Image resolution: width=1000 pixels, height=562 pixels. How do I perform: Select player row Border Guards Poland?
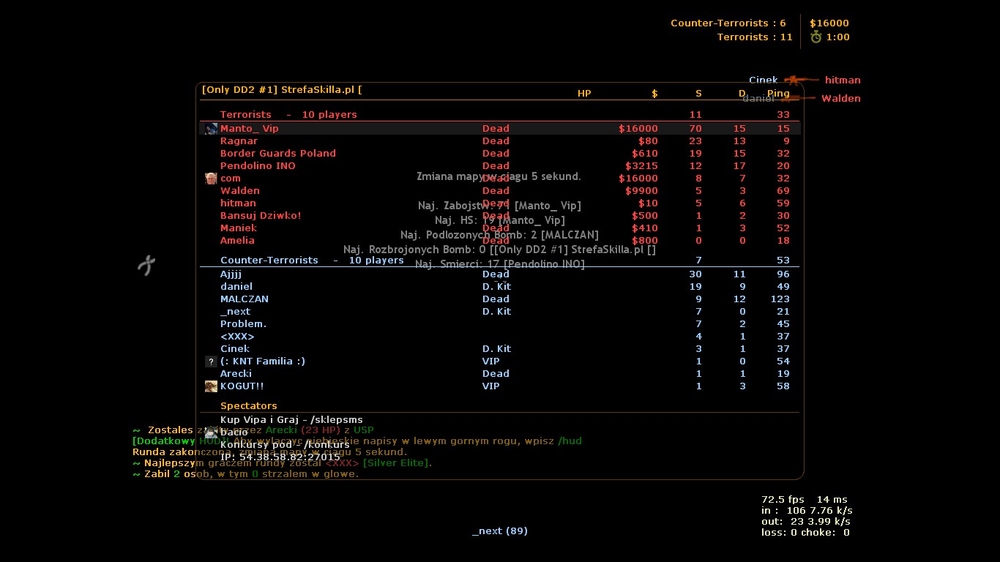(x=499, y=154)
